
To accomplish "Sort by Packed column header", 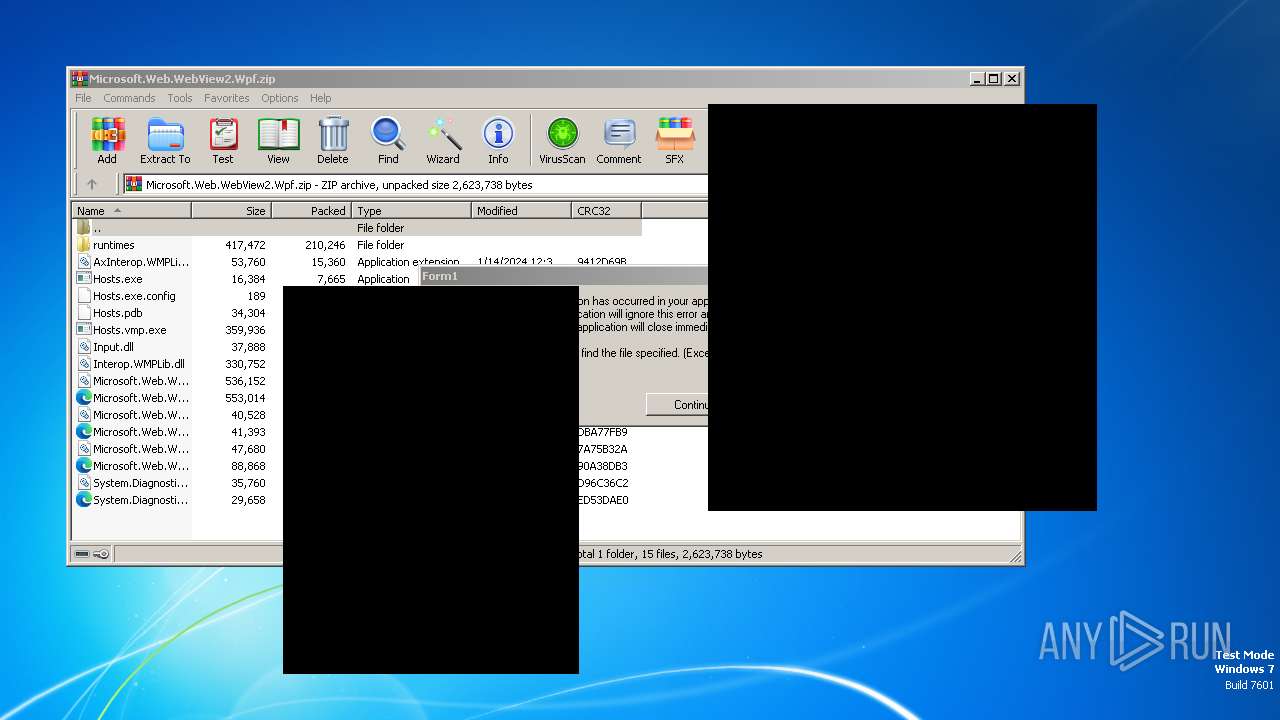I will pos(312,210).
